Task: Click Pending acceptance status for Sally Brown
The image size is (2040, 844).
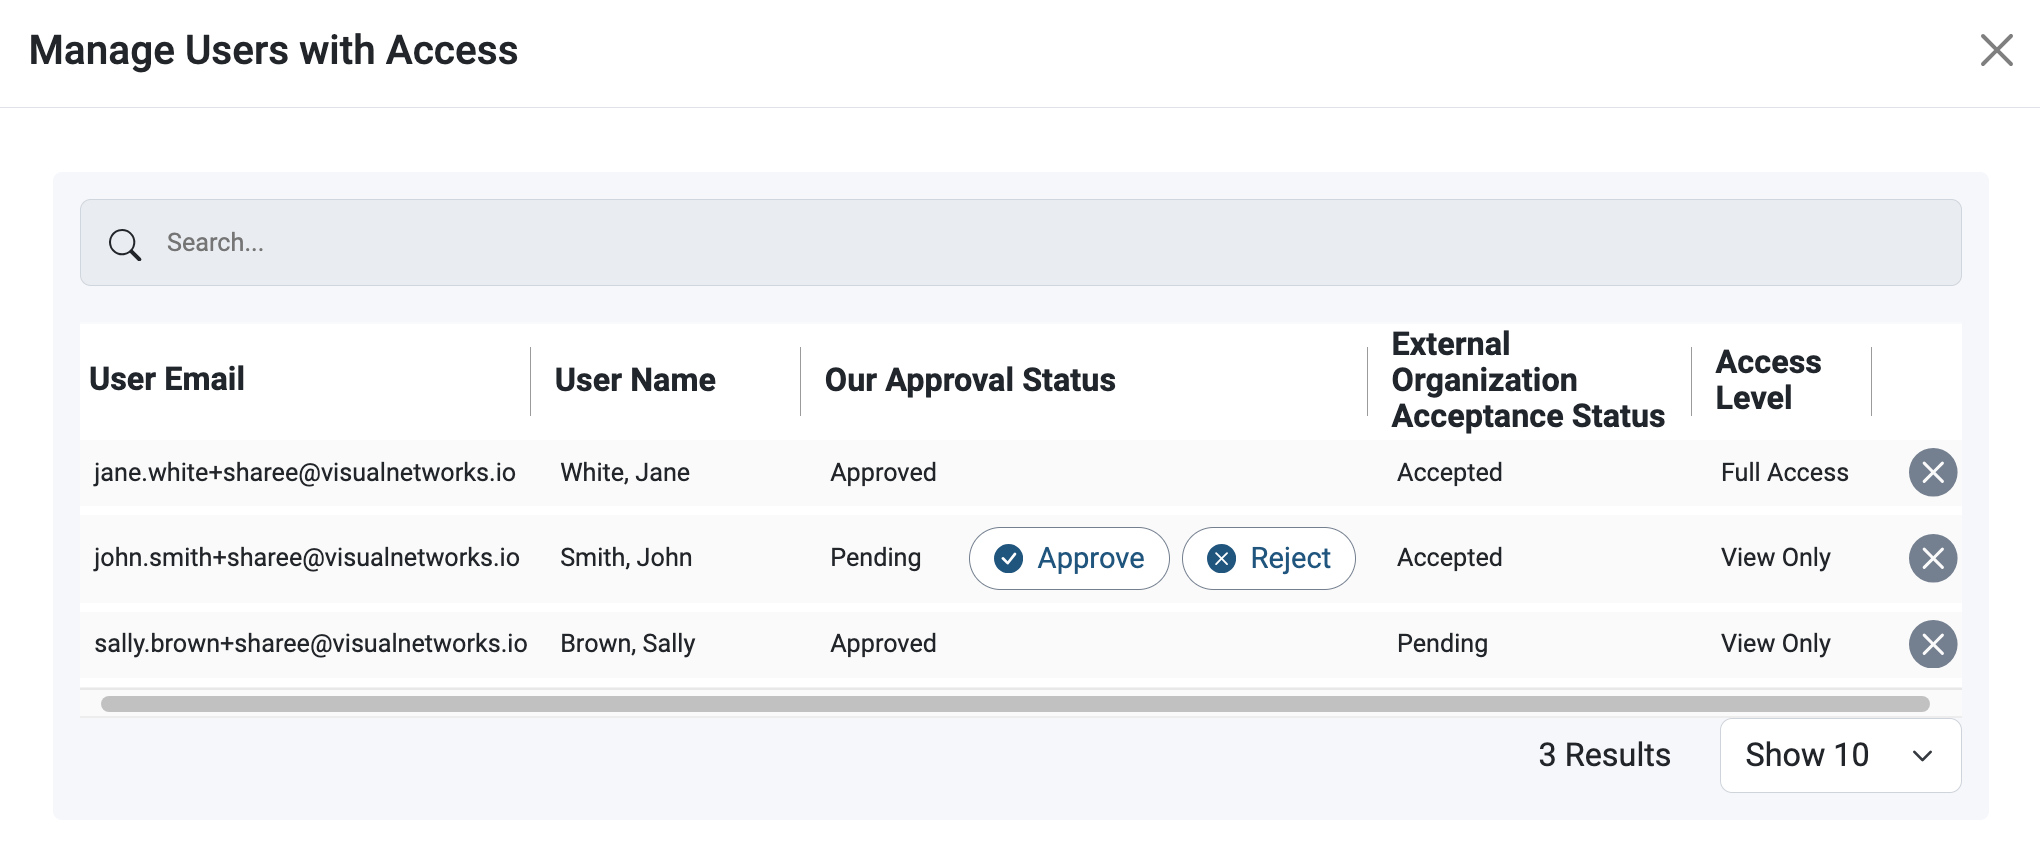Action: (1442, 643)
